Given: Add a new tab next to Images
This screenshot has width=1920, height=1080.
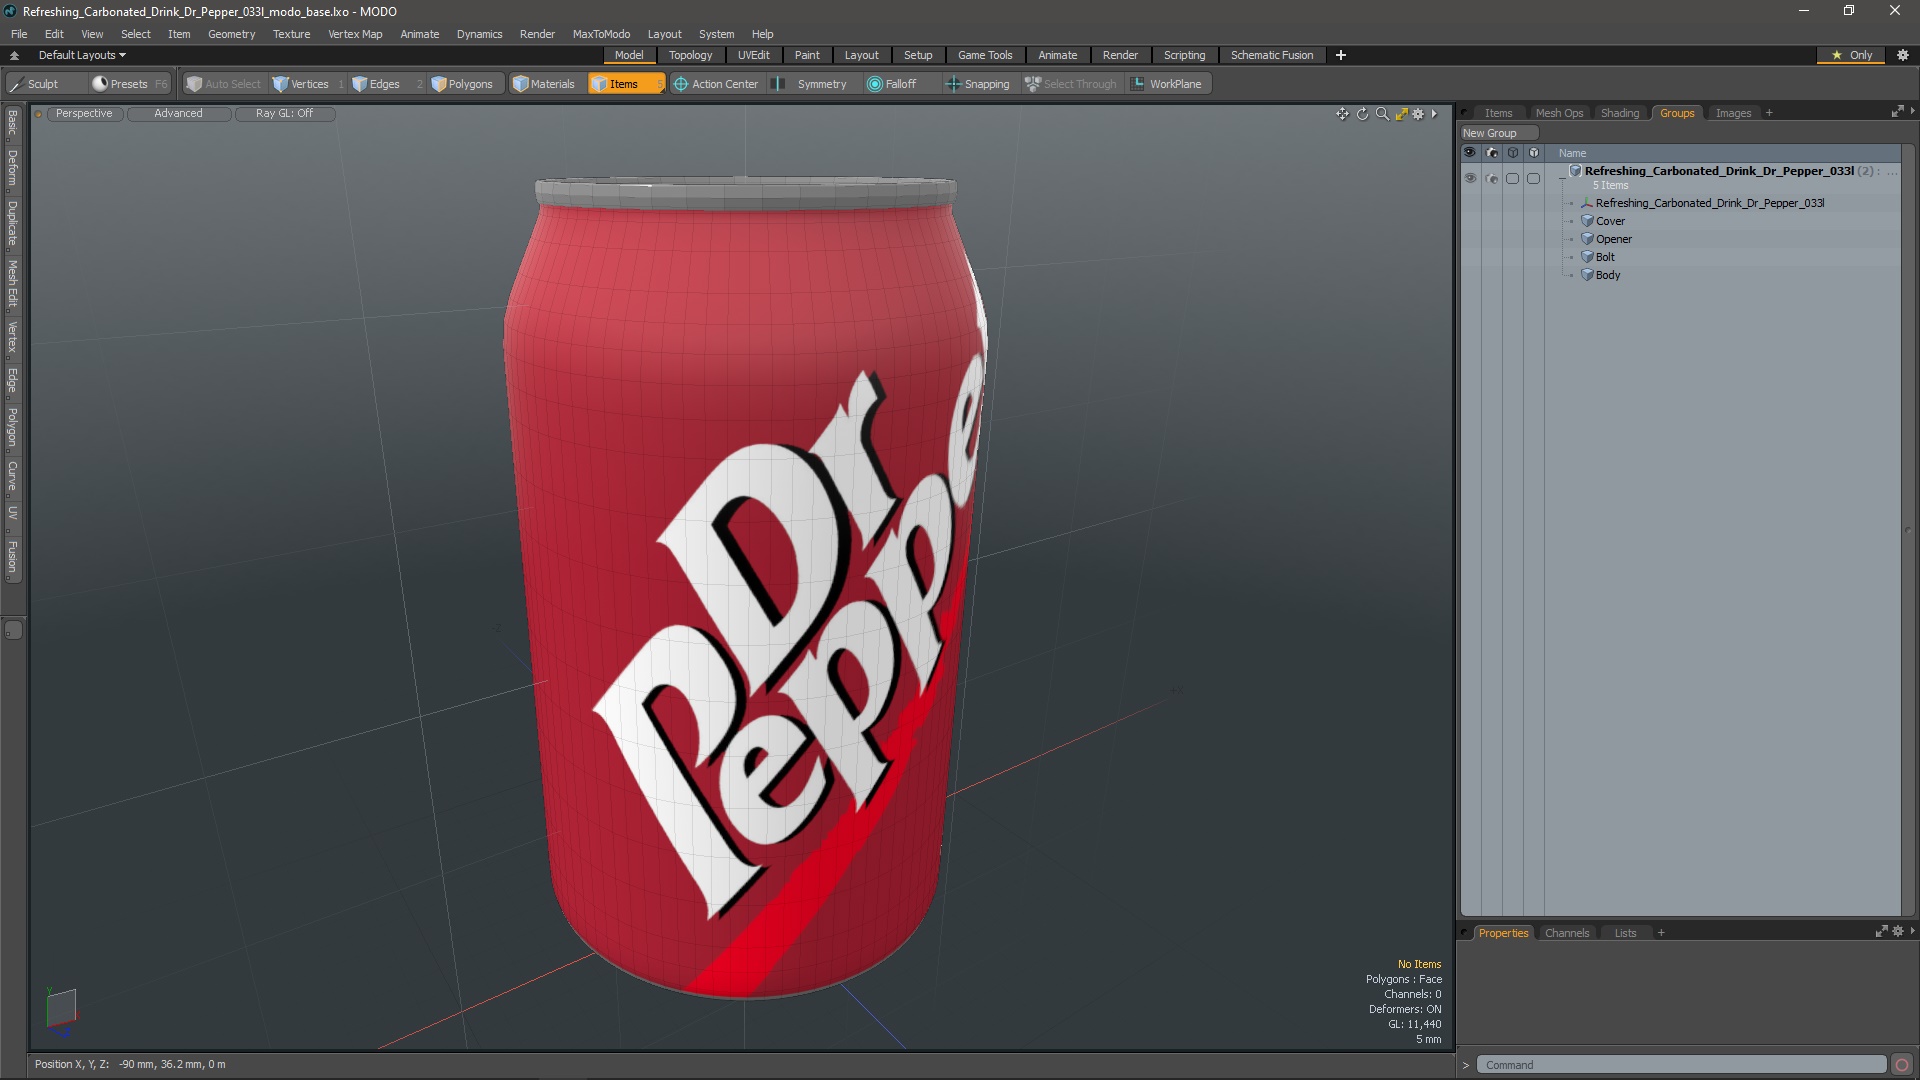Looking at the screenshot, I should coord(1768,113).
